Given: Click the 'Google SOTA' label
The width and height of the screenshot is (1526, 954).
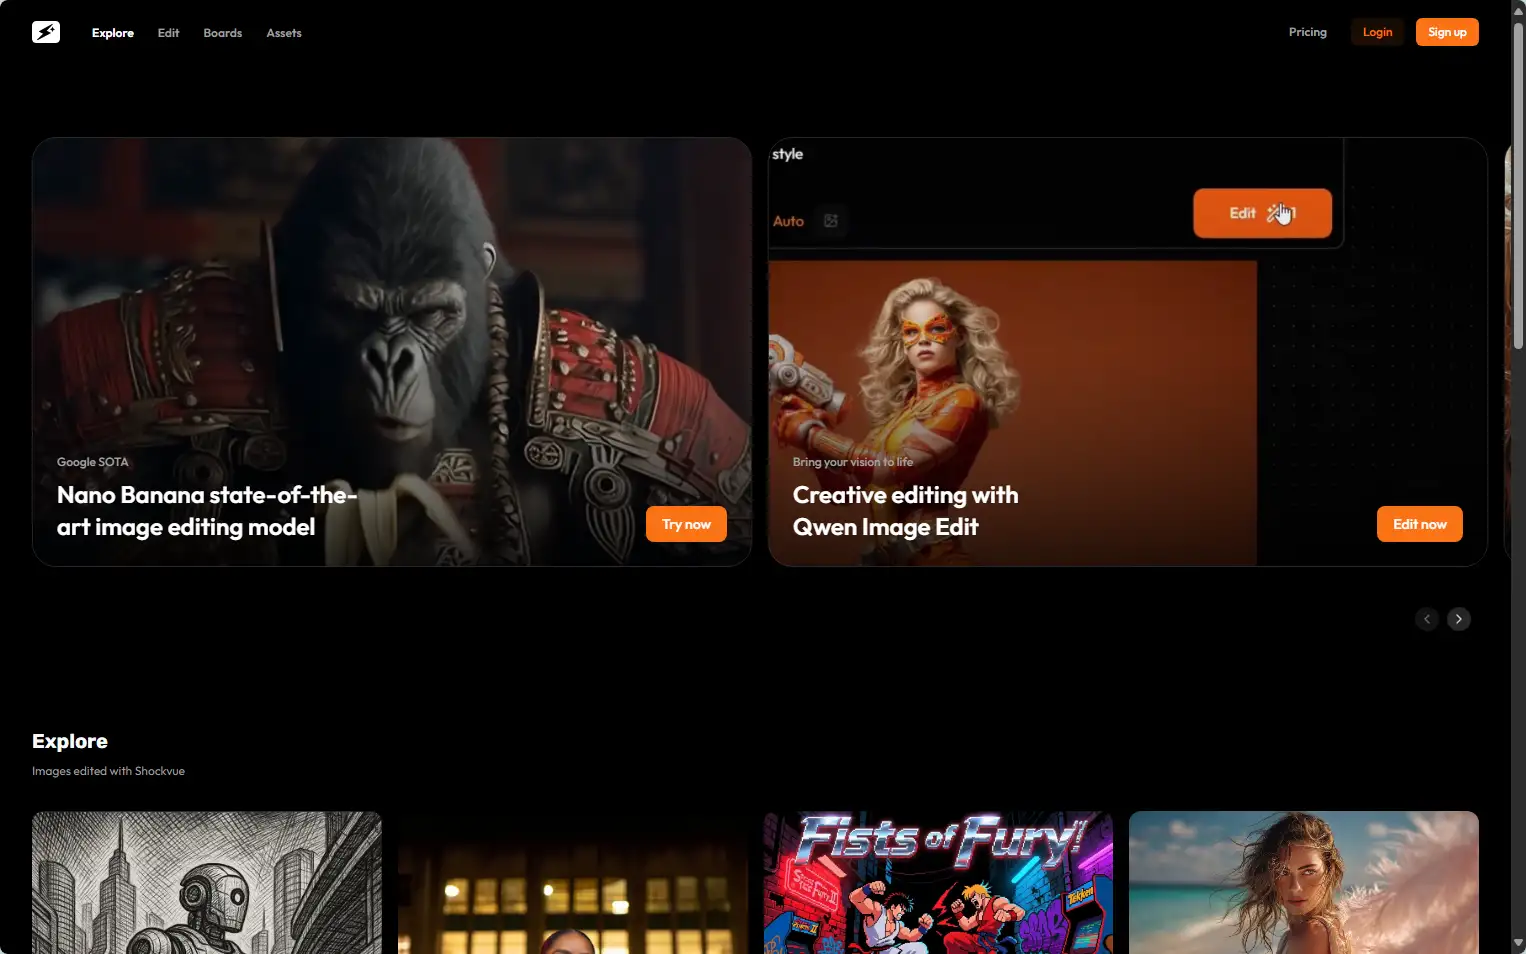Looking at the screenshot, I should 93,462.
